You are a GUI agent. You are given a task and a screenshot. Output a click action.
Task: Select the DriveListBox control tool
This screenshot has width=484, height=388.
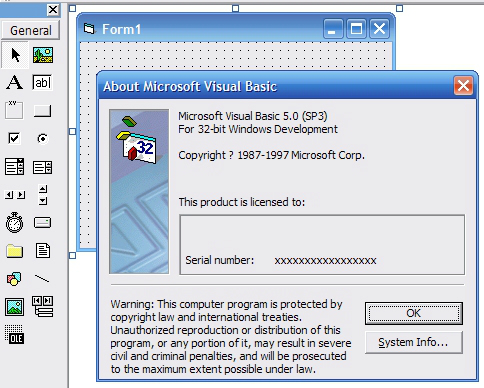pyautogui.click(x=42, y=222)
